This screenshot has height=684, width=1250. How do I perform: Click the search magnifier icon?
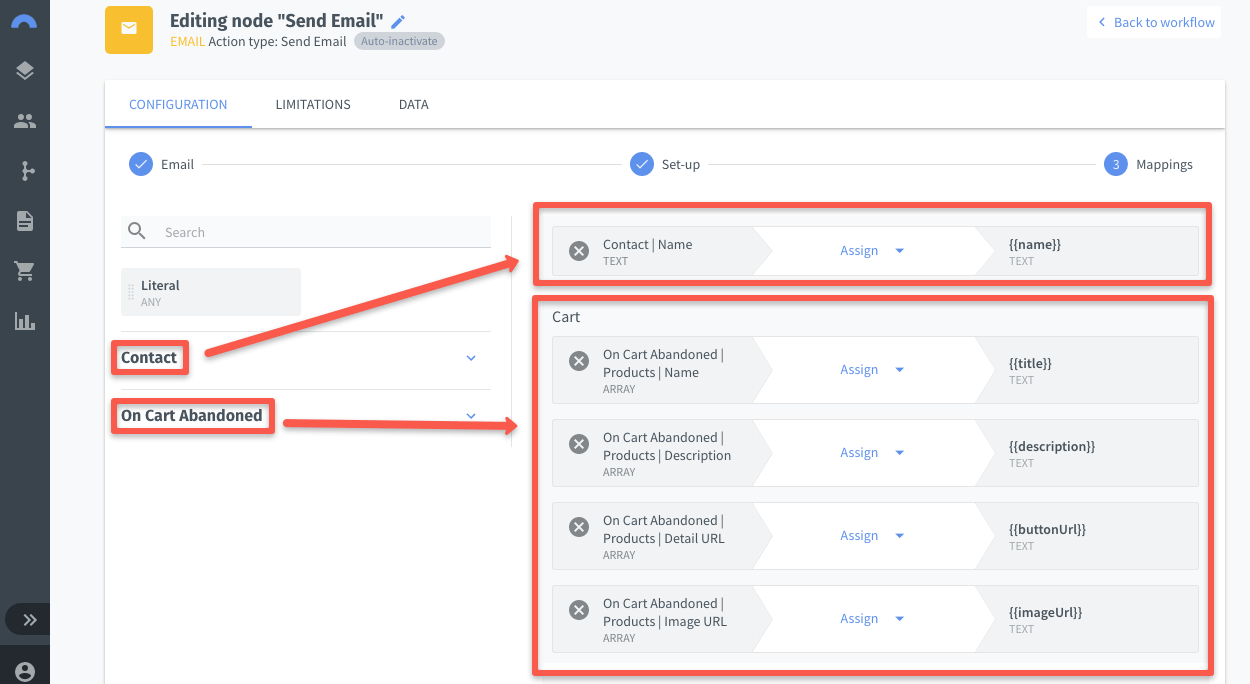pyautogui.click(x=137, y=232)
